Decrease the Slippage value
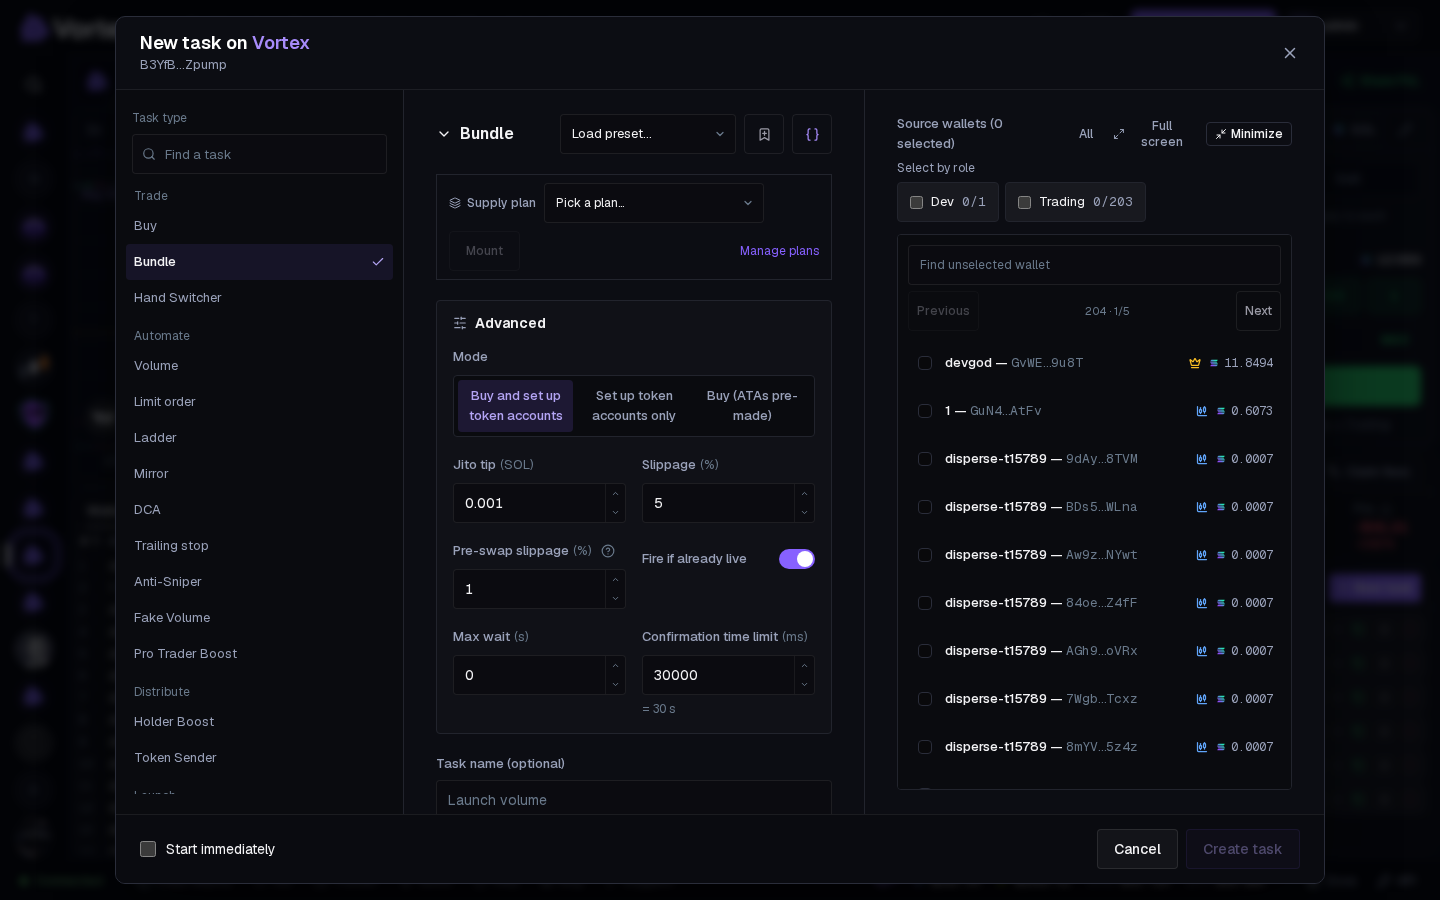 tap(804, 513)
